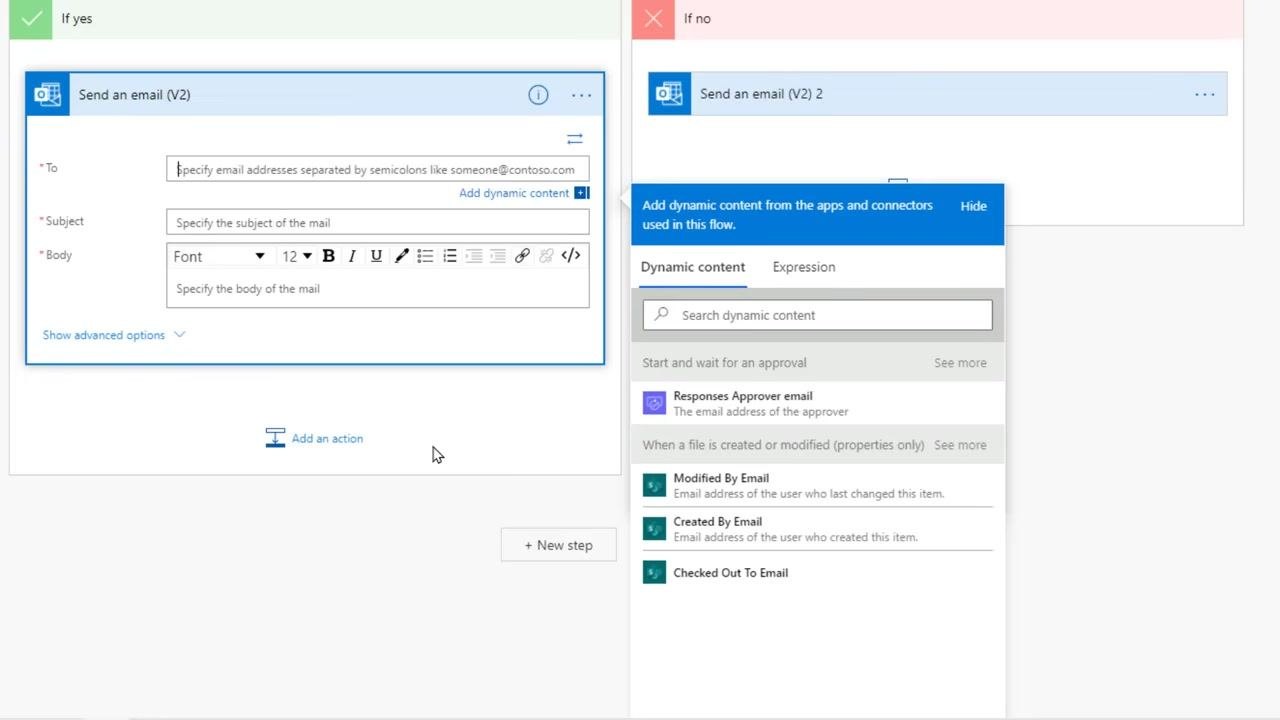Screen dimensions: 1280x720
Task: Open ellipsis menu of Send an email (V2) 2
Action: coord(1205,95)
